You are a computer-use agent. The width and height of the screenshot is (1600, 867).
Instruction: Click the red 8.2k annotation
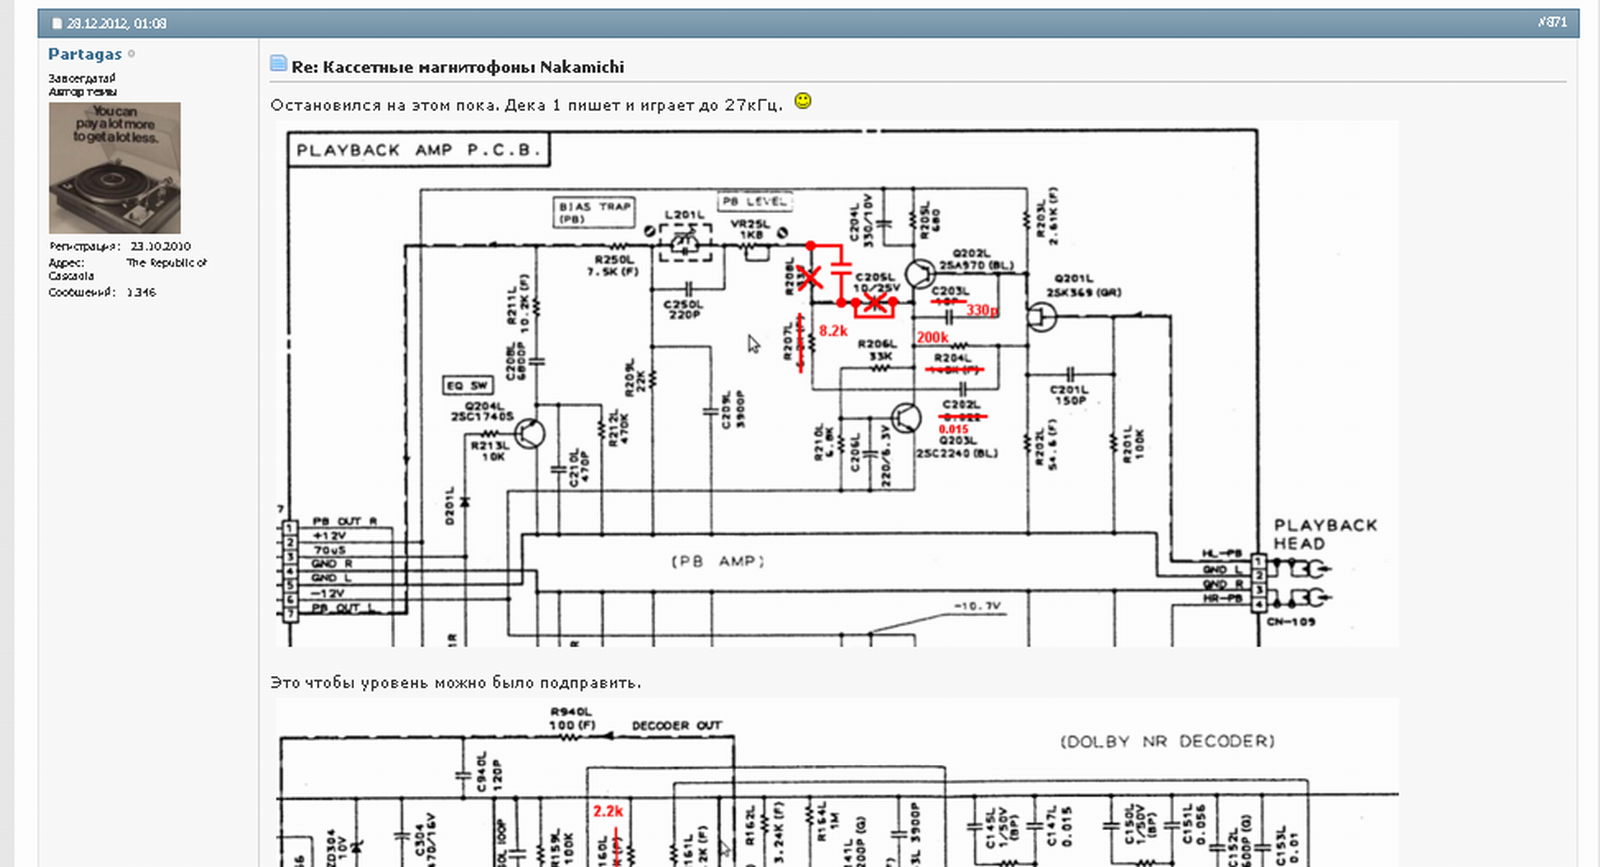coord(833,331)
